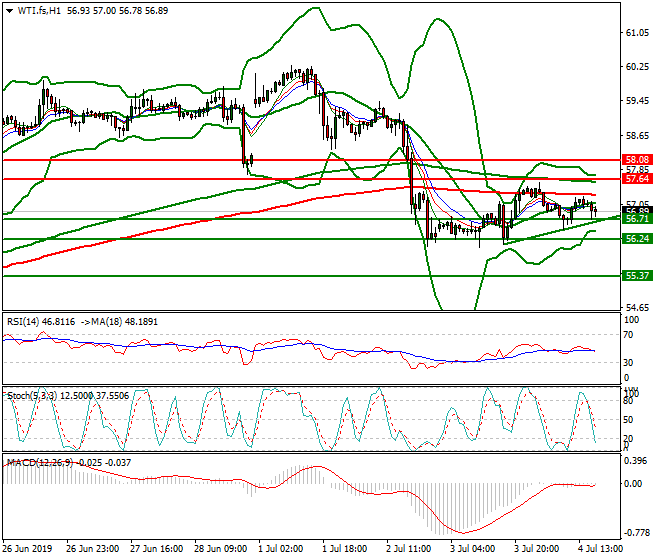Screen dimensions: 660x560
Task: Select the 2 Jul 11:00 time label
Action: [x=408, y=549]
